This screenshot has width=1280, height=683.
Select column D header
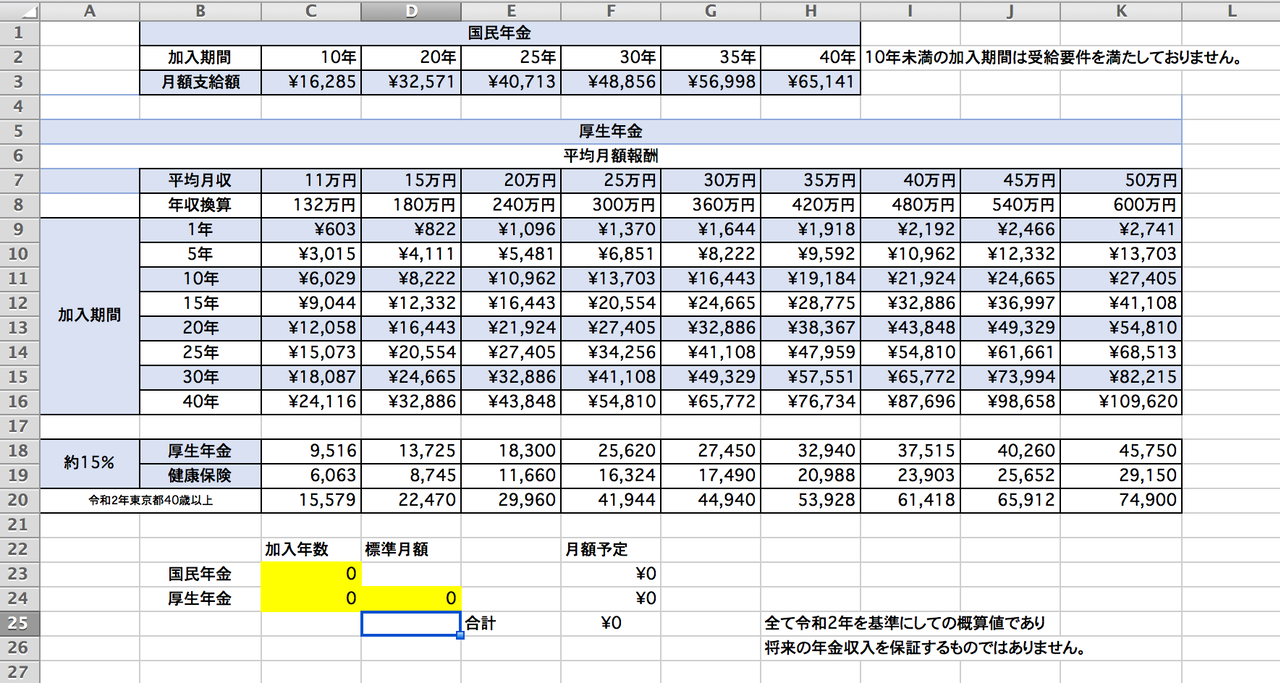[x=411, y=11]
